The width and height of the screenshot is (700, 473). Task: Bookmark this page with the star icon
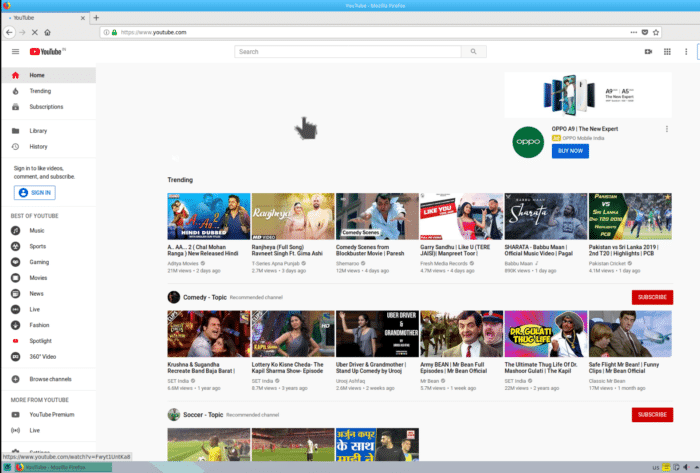tap(656, 32)
